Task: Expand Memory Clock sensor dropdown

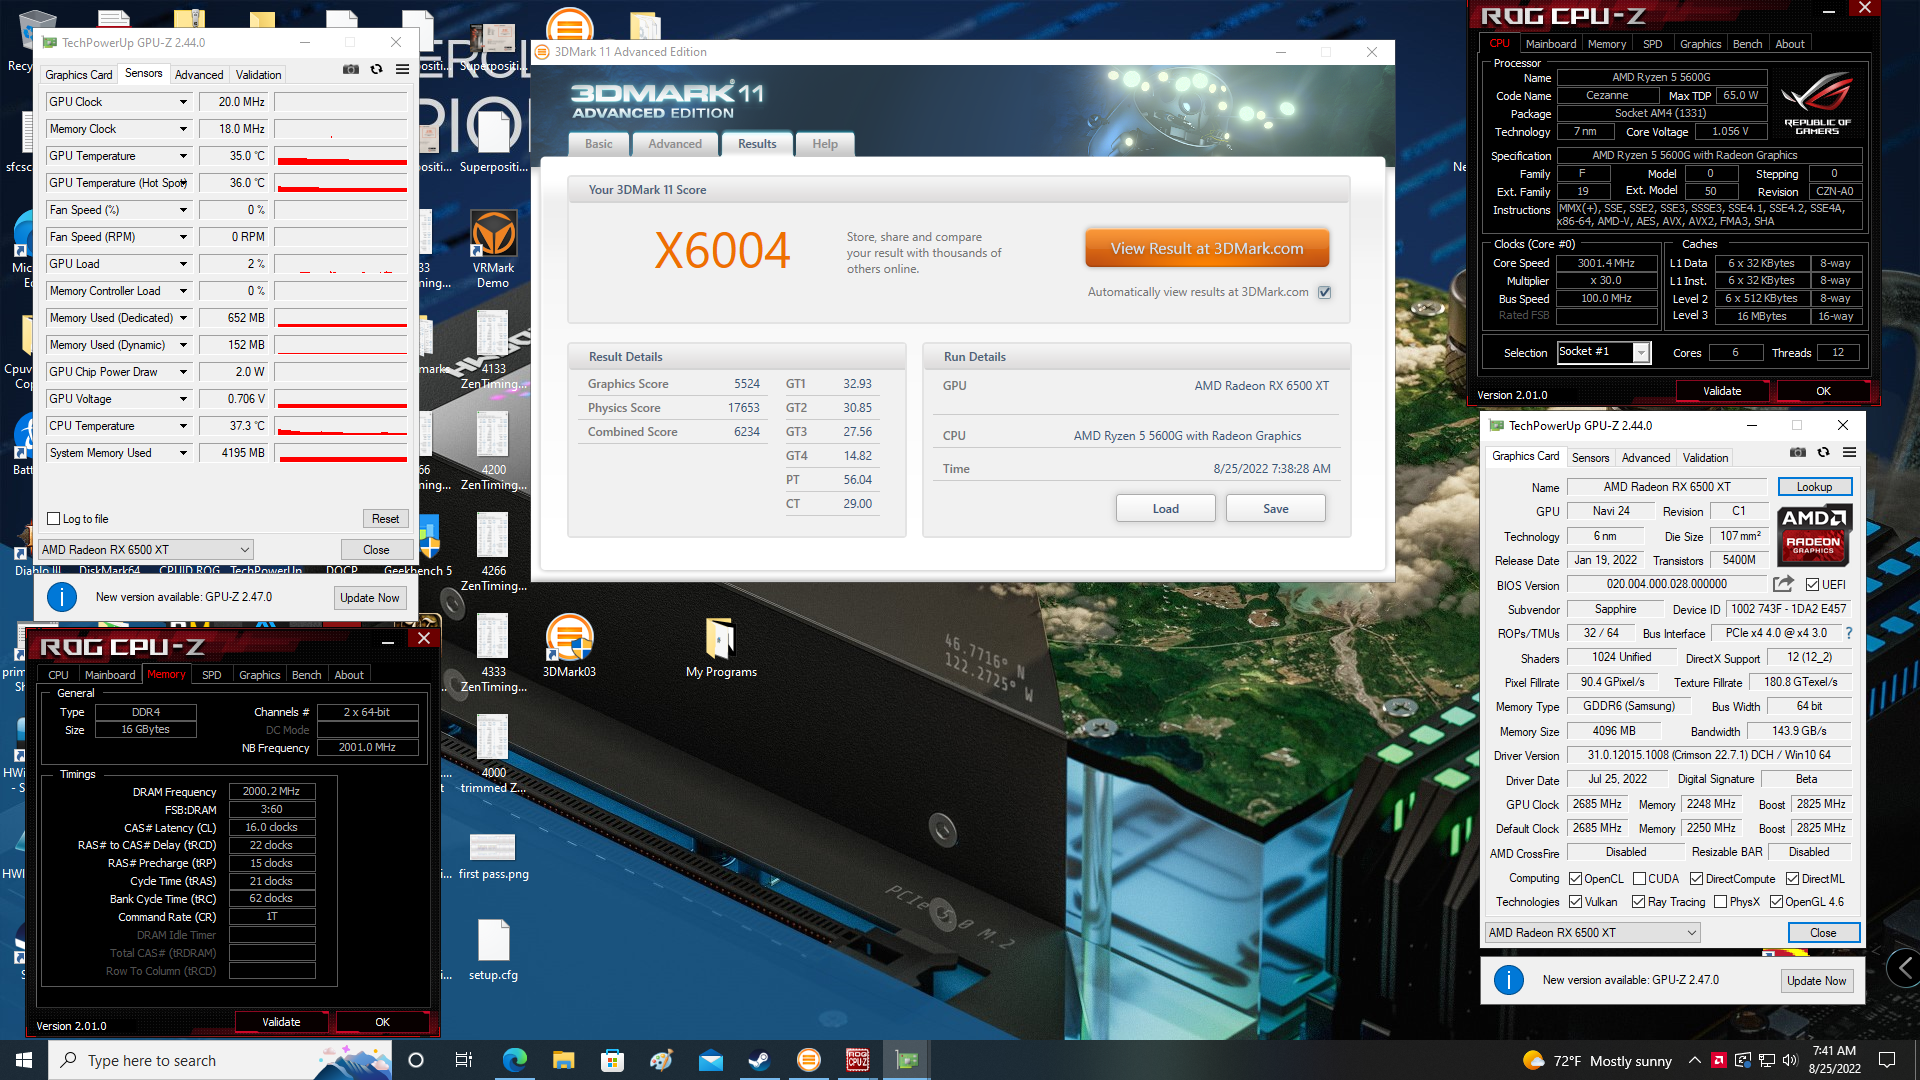Action: 183,129
